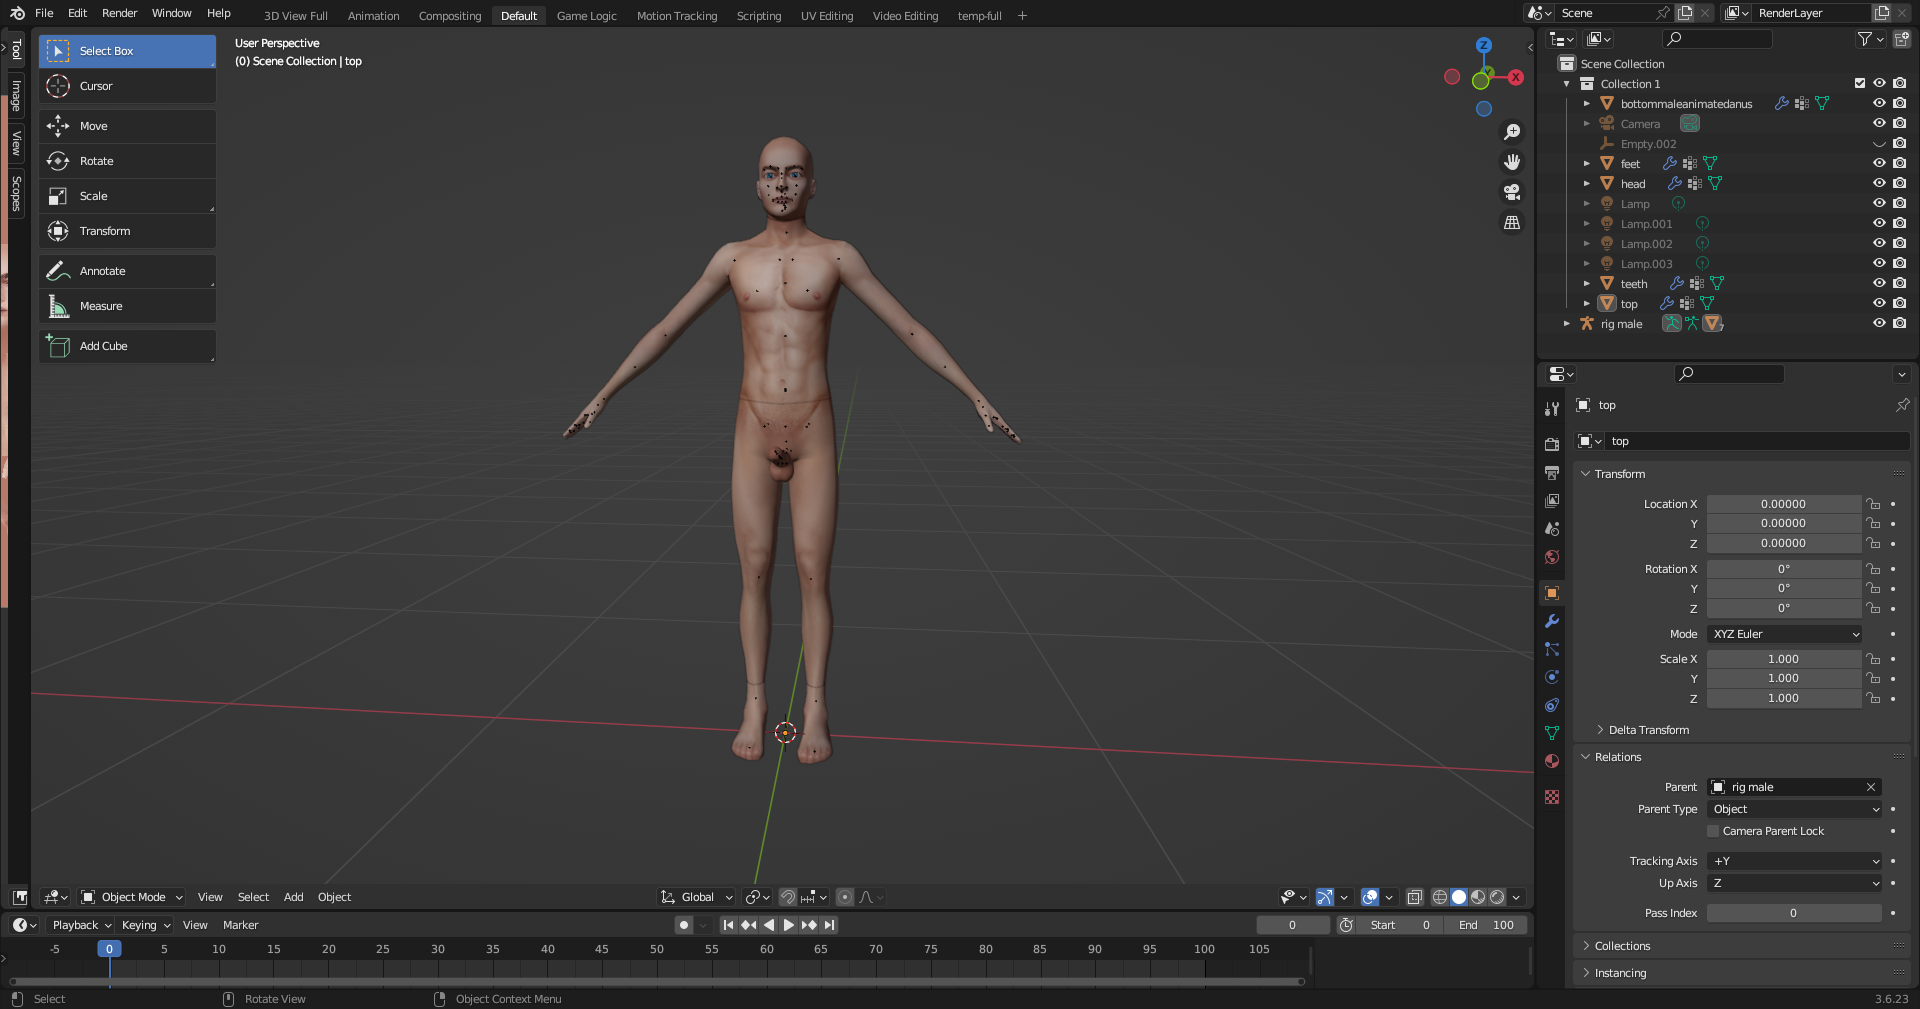The image size is (1920, 1009).
Task: Toggle viewport visibility of 'rig male'
Action: (1879, 323)
